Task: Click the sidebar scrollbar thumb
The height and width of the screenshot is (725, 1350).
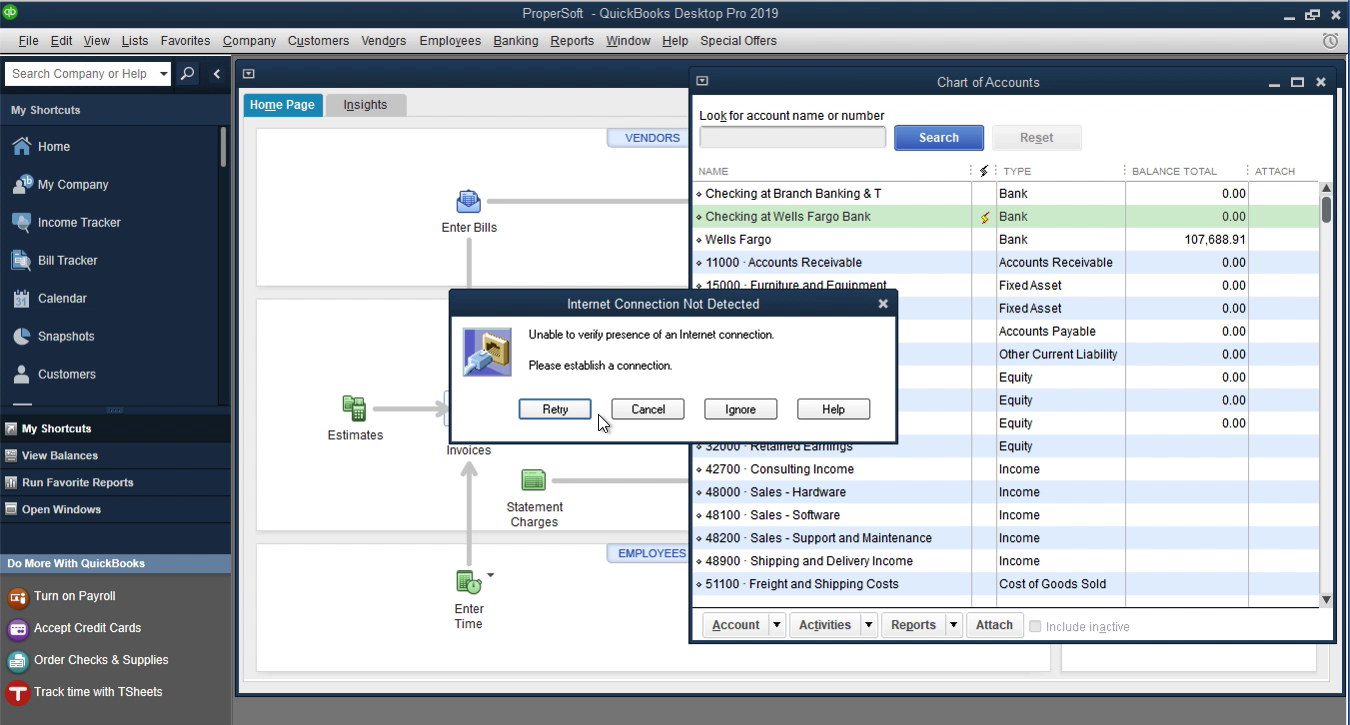Action: (223, 146)
